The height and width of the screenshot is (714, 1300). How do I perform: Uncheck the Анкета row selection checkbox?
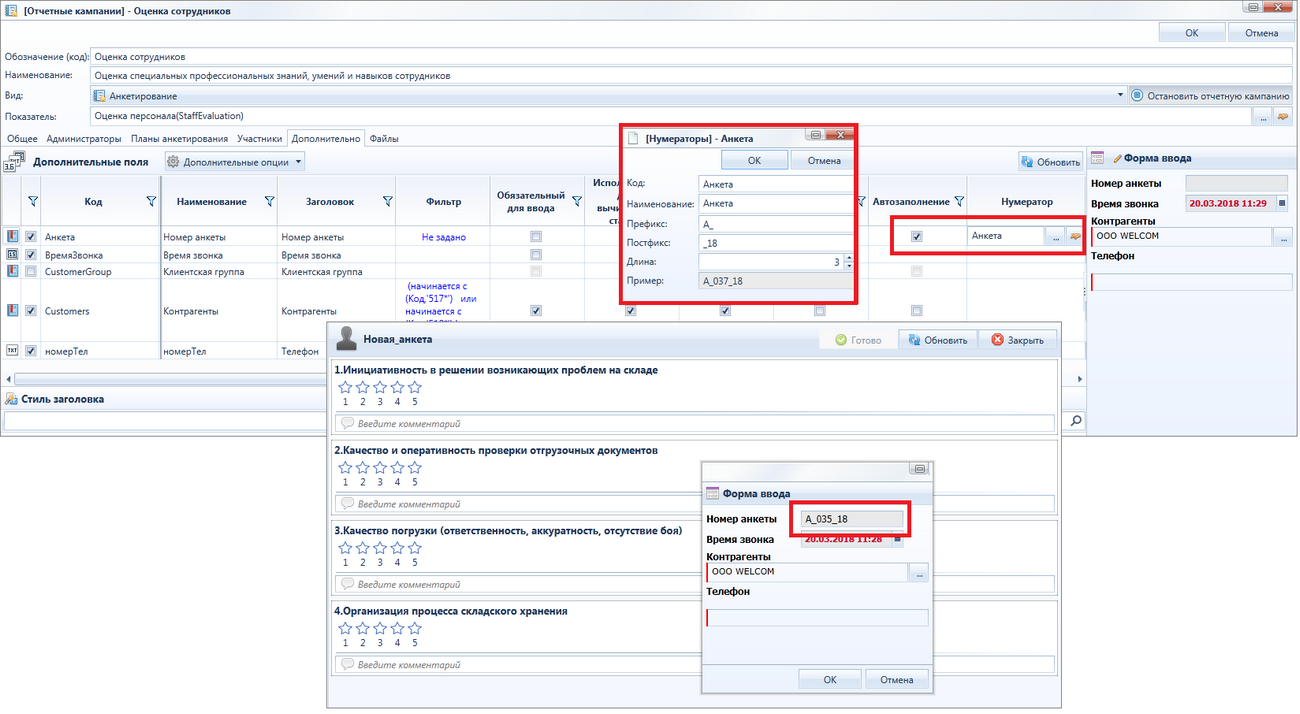click(31, 237)
